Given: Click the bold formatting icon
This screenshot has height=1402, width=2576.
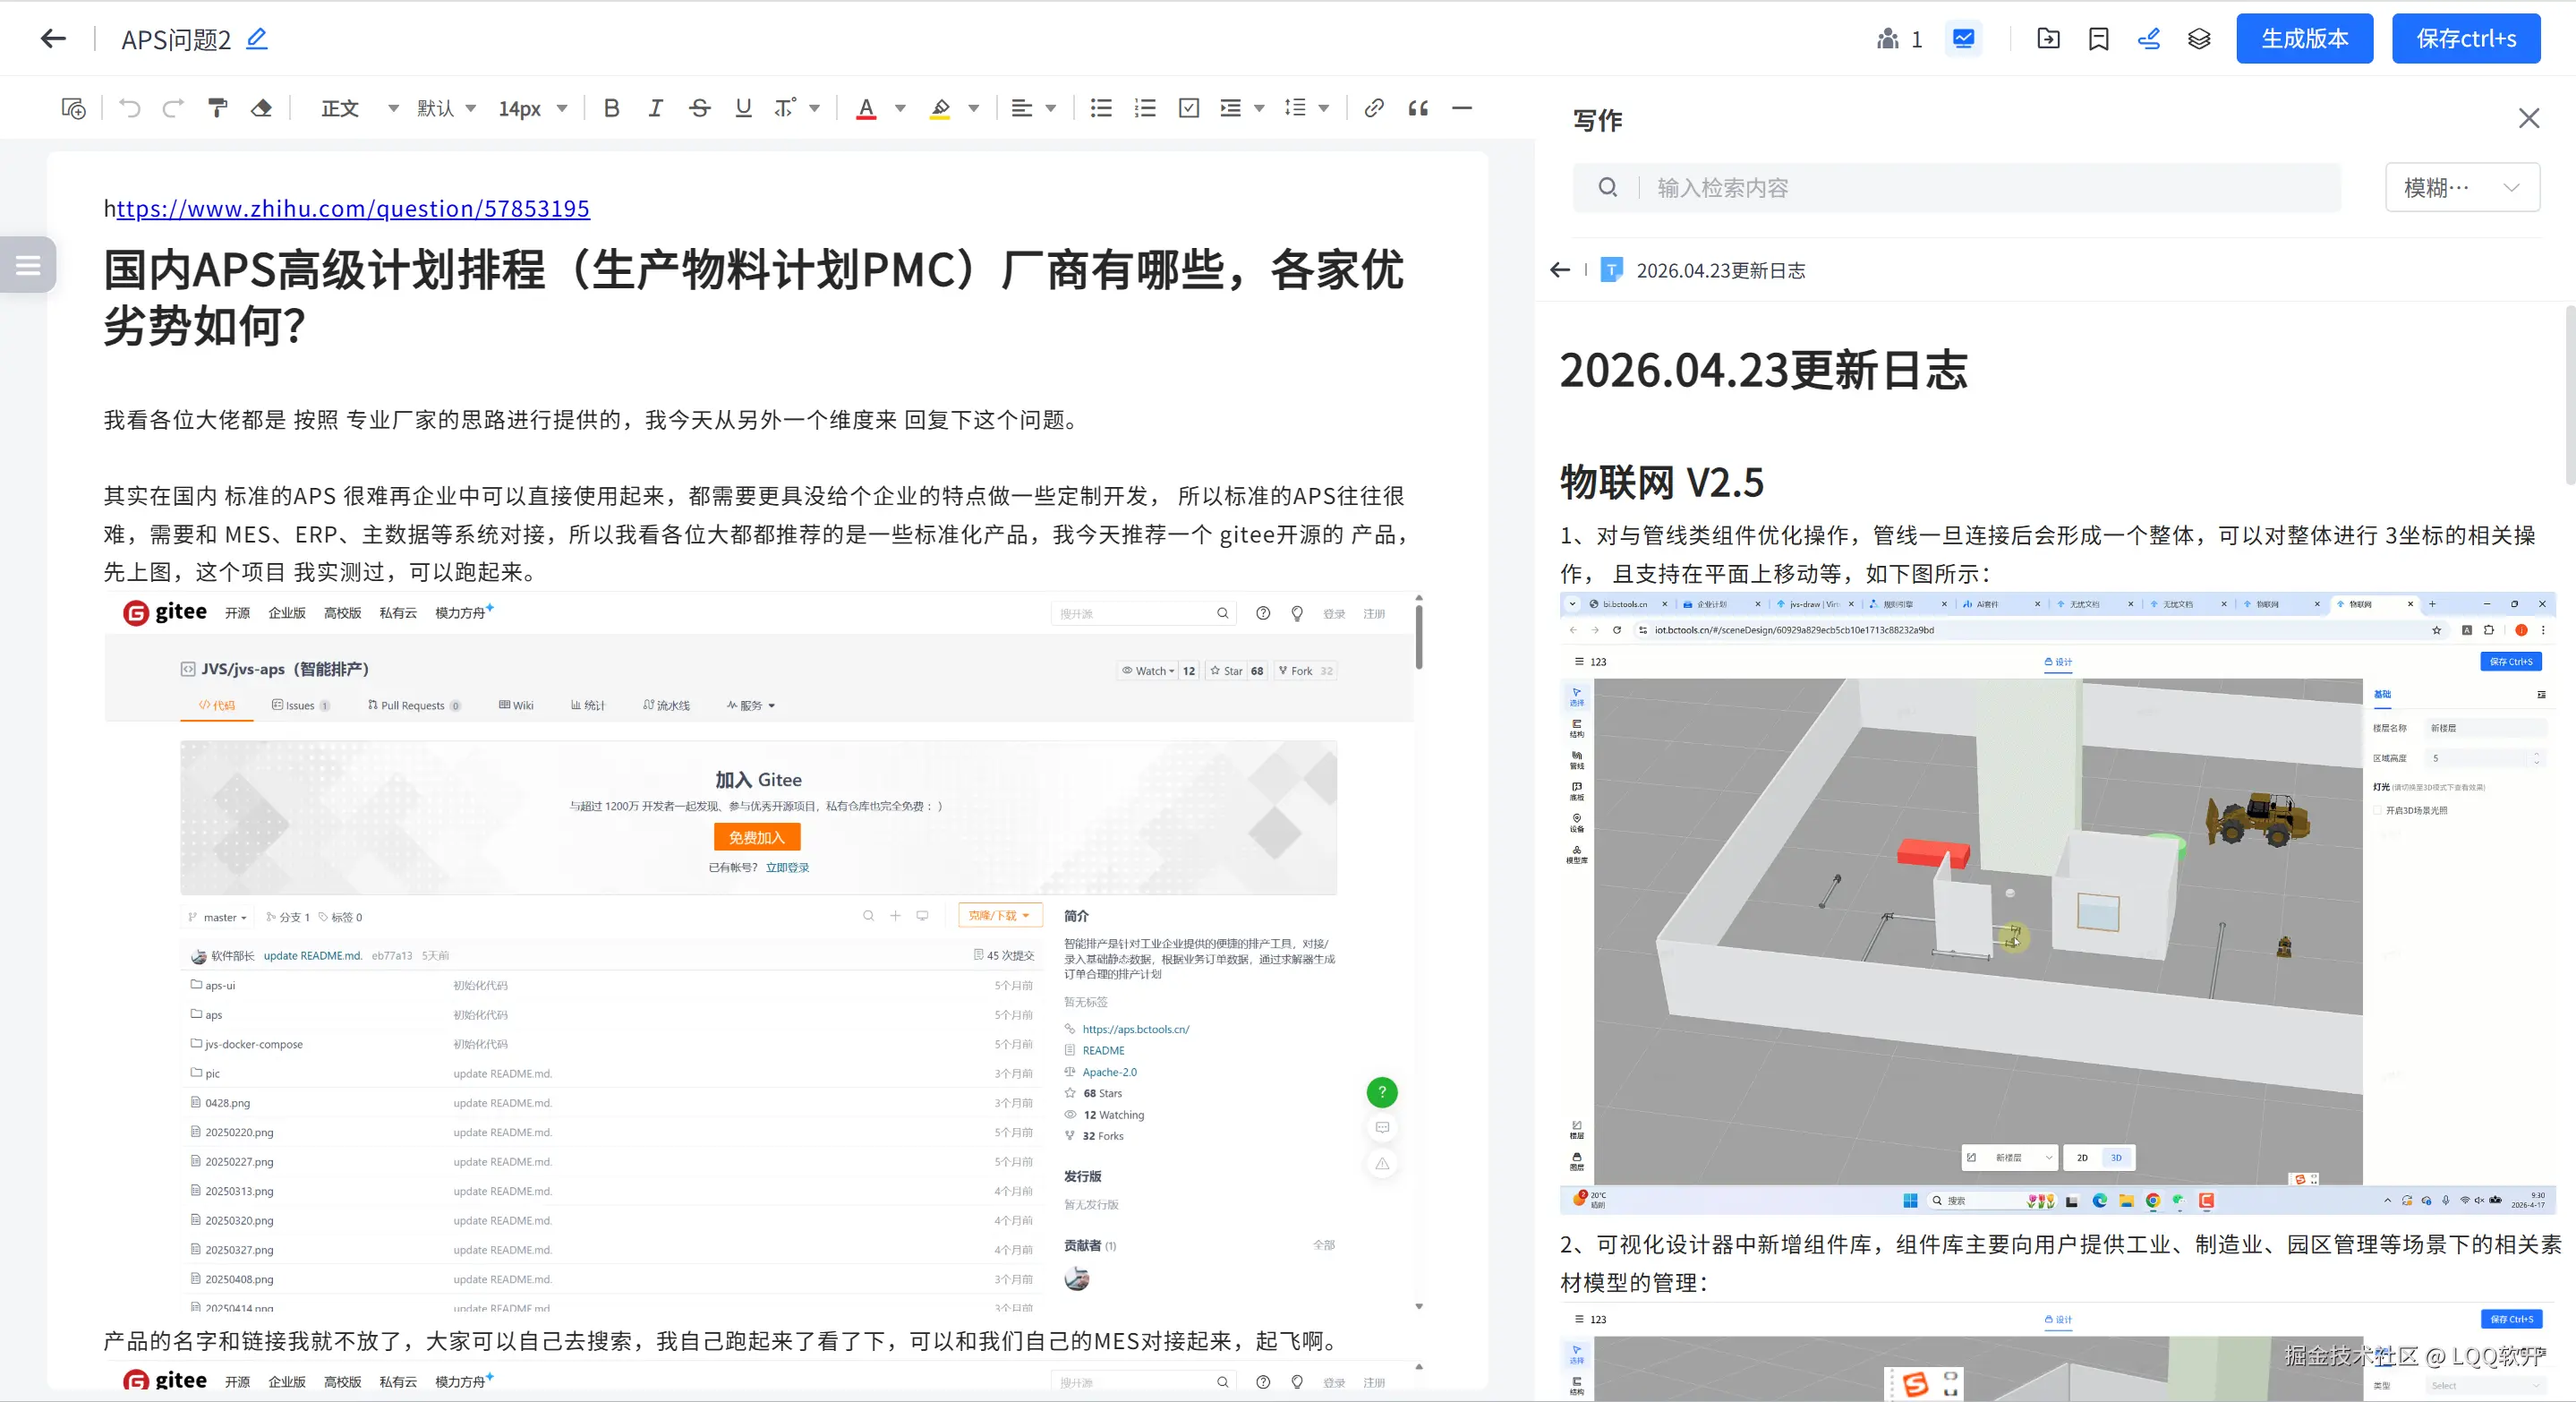Looking at the screenshot, I should (611, 108).
